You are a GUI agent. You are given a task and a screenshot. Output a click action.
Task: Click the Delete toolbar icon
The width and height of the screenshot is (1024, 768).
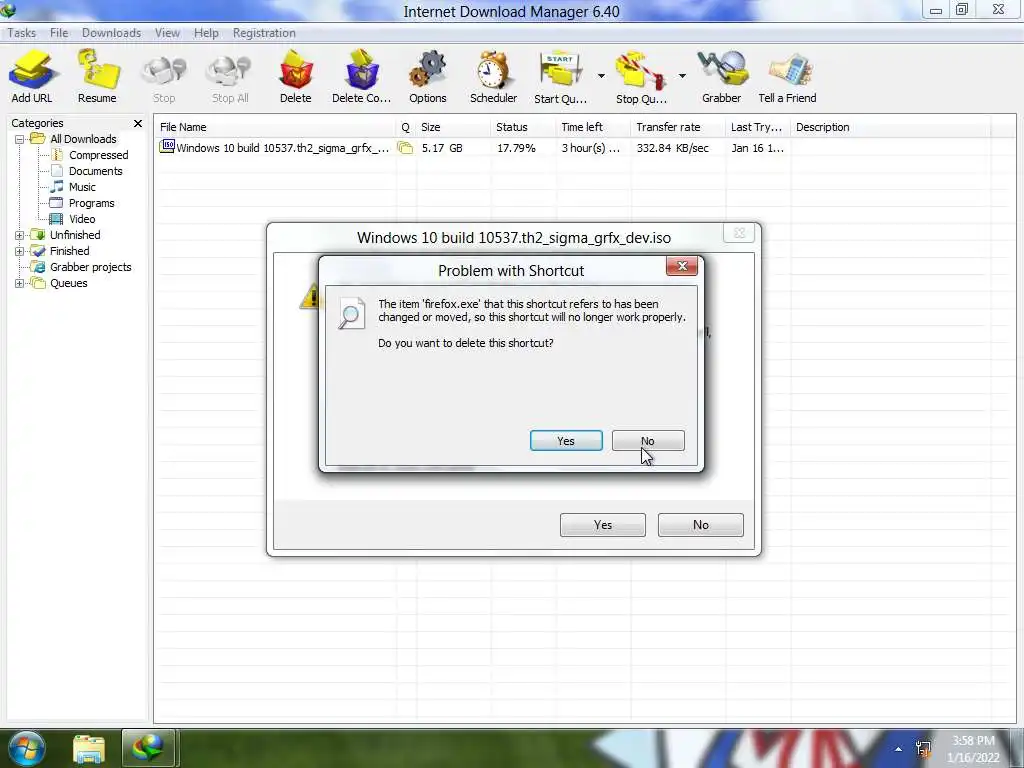(295, 77)
